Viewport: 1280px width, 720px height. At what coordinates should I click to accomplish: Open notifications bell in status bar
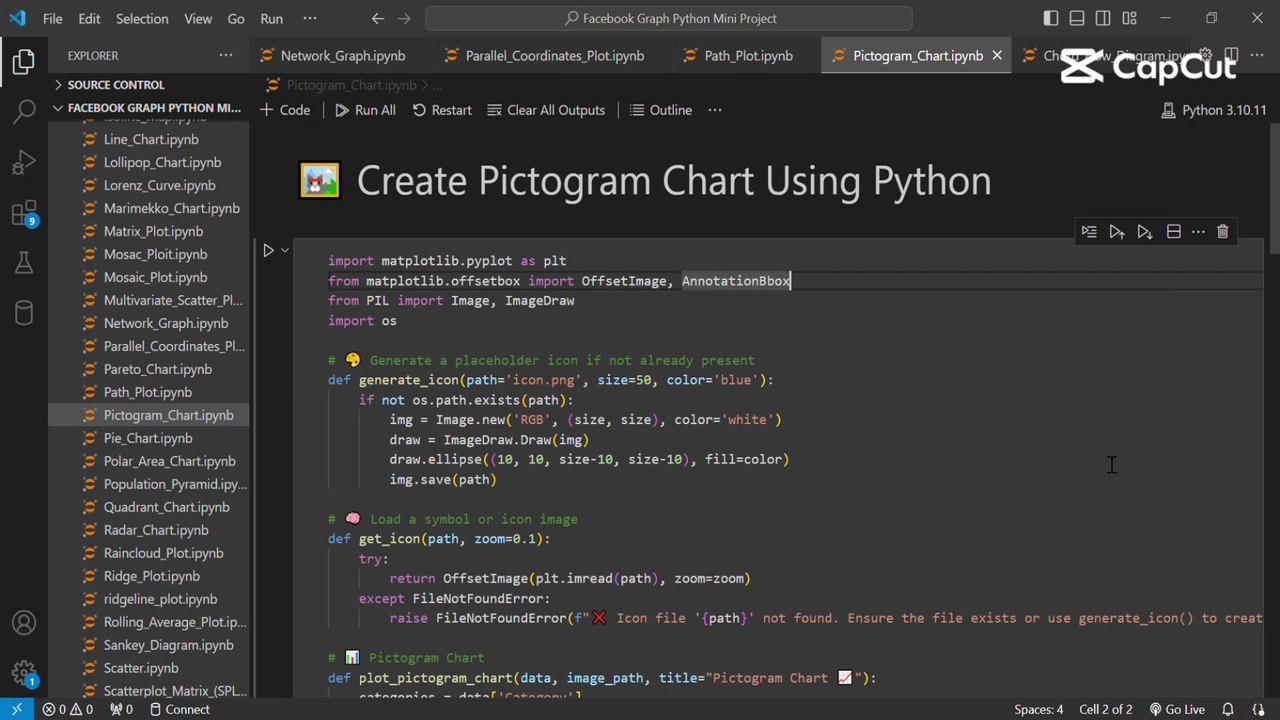[1228, 710]
